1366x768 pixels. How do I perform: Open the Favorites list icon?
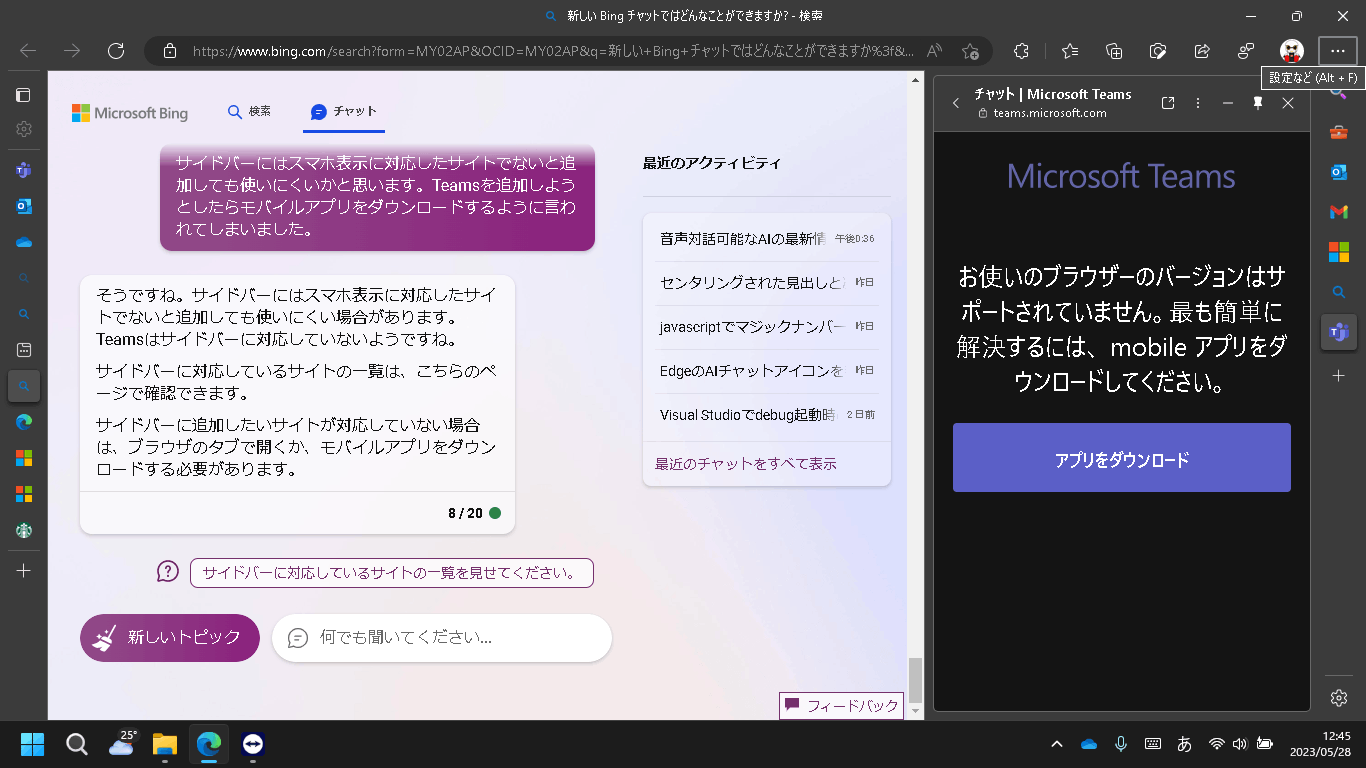pos(1069,51)
